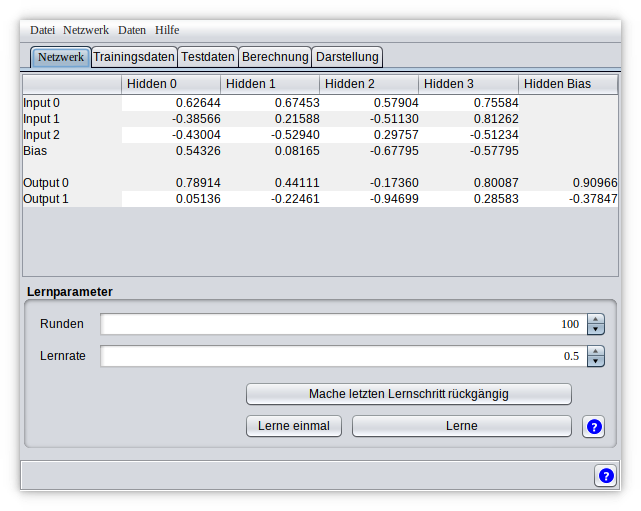This screenshot has height=511, width=641.
Task: Open the Datei menu
Action: tap(43, 30)
